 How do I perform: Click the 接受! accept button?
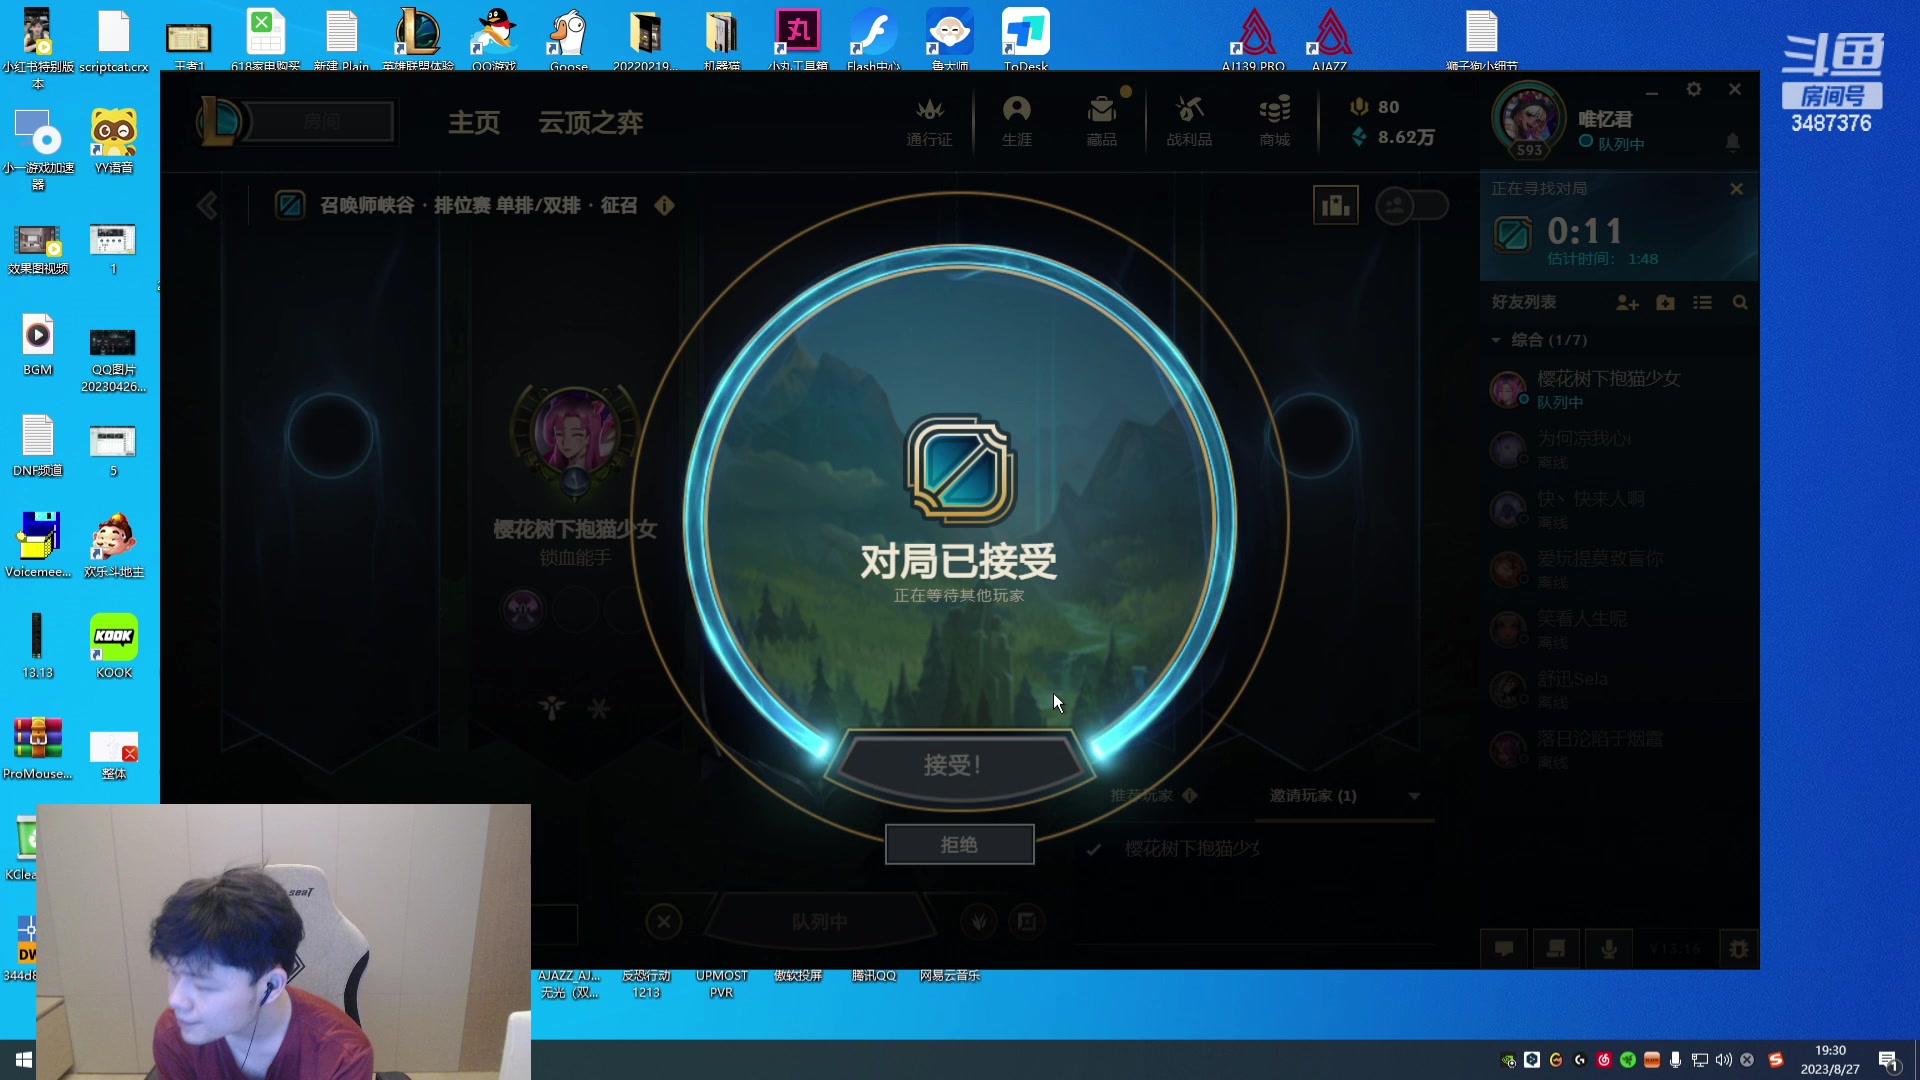953,766
